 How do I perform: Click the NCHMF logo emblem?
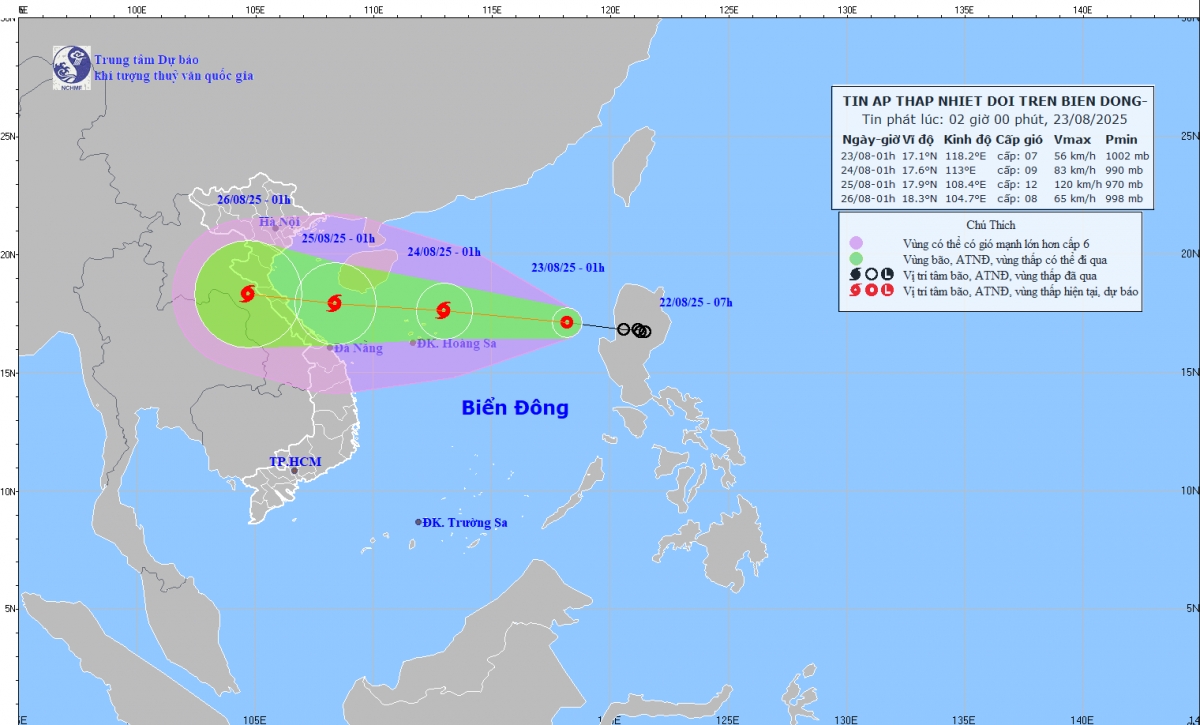pyautogui.click(x=72, y=67)
